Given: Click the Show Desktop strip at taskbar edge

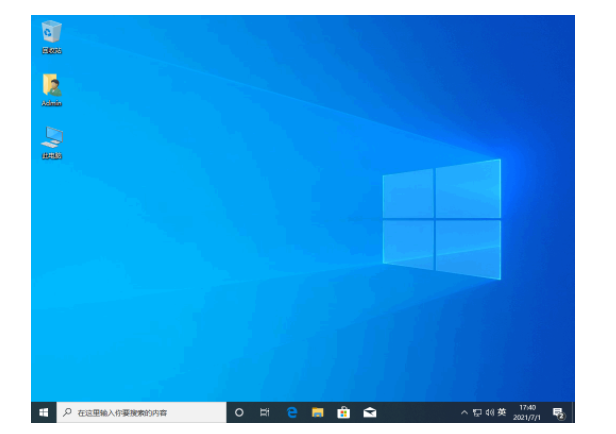Looking at the screenshot, I should [573, 412].
